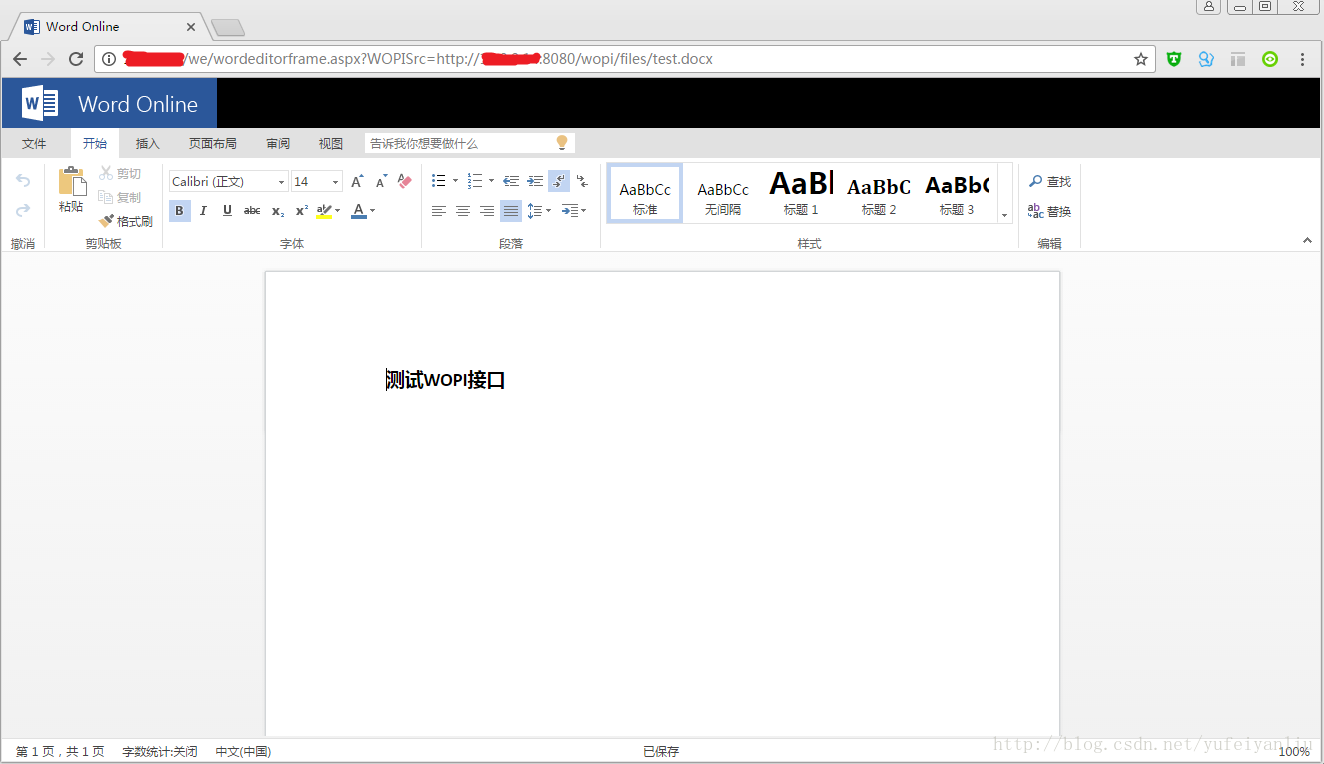Open the Chrome menu with three dots

pyautogui.click(x=1302, y=59)
